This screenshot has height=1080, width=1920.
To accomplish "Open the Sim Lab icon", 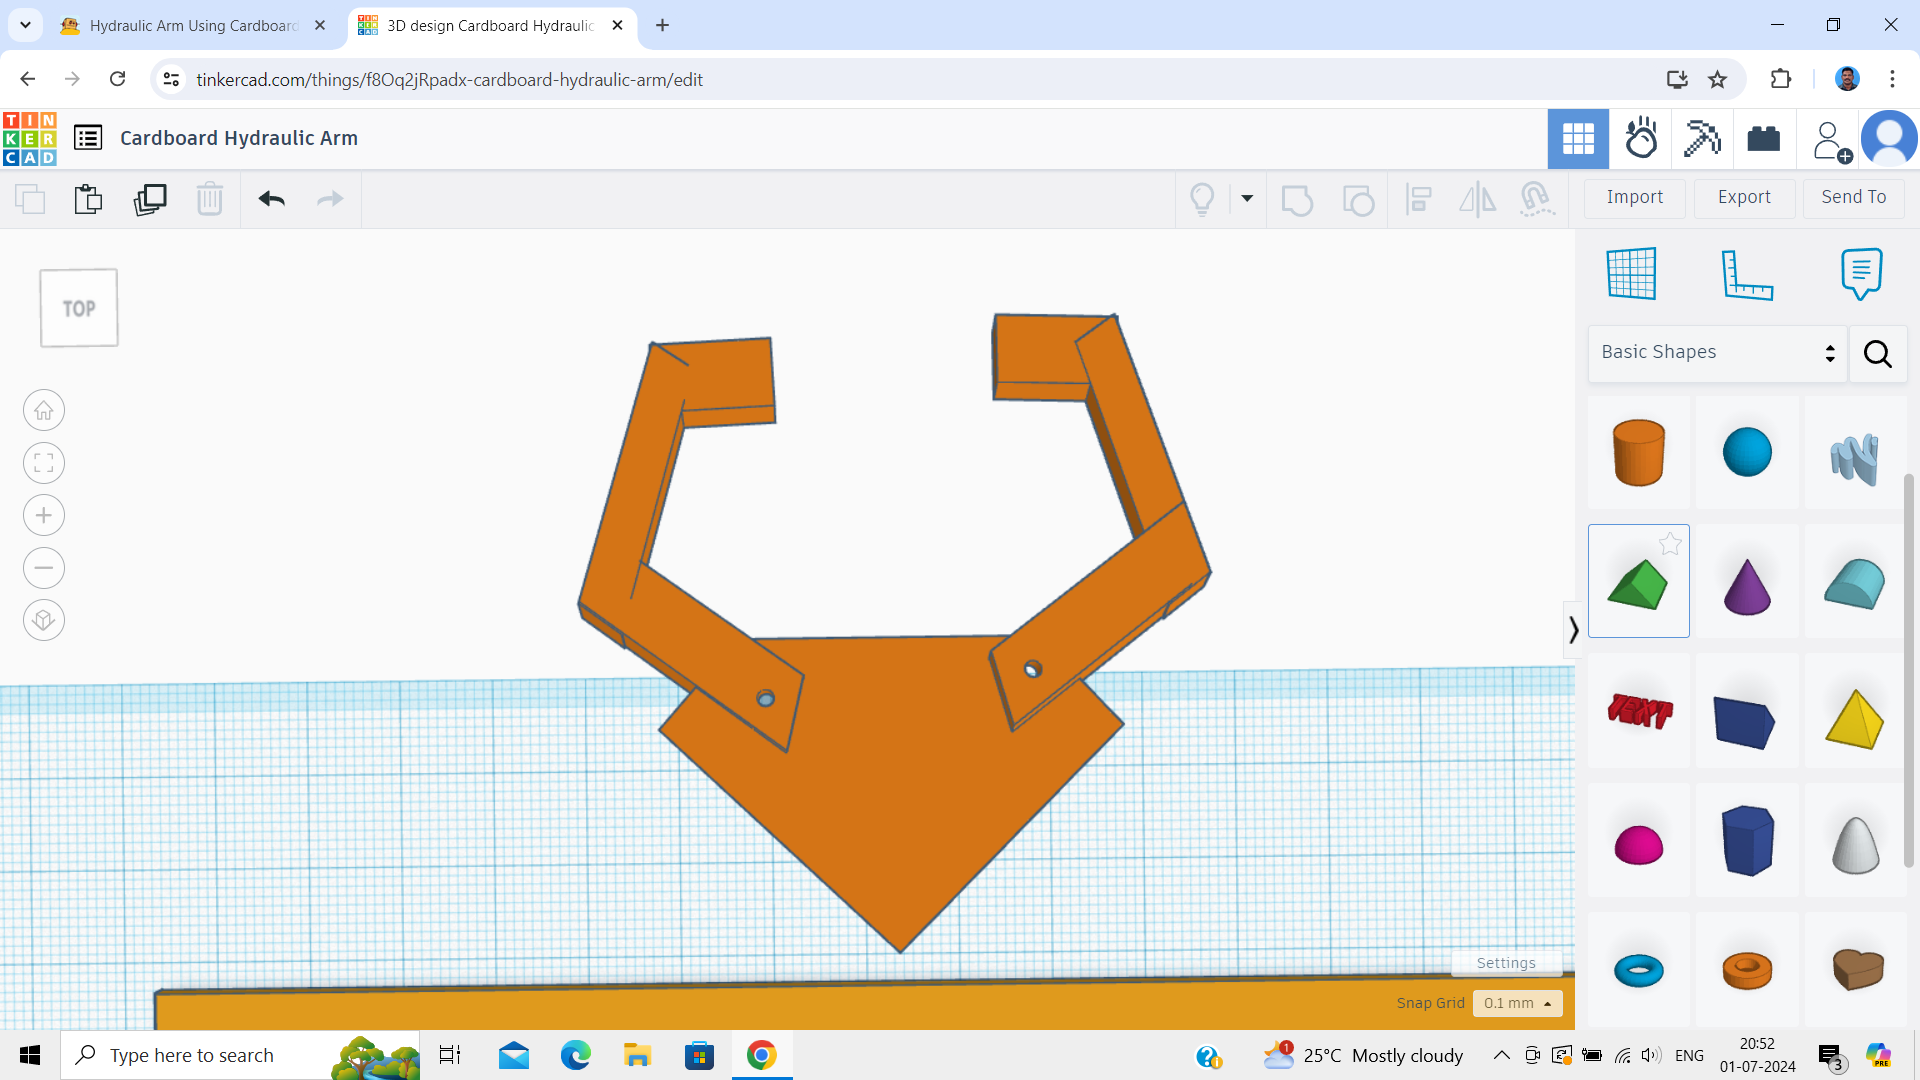I will click(1641, 139).
